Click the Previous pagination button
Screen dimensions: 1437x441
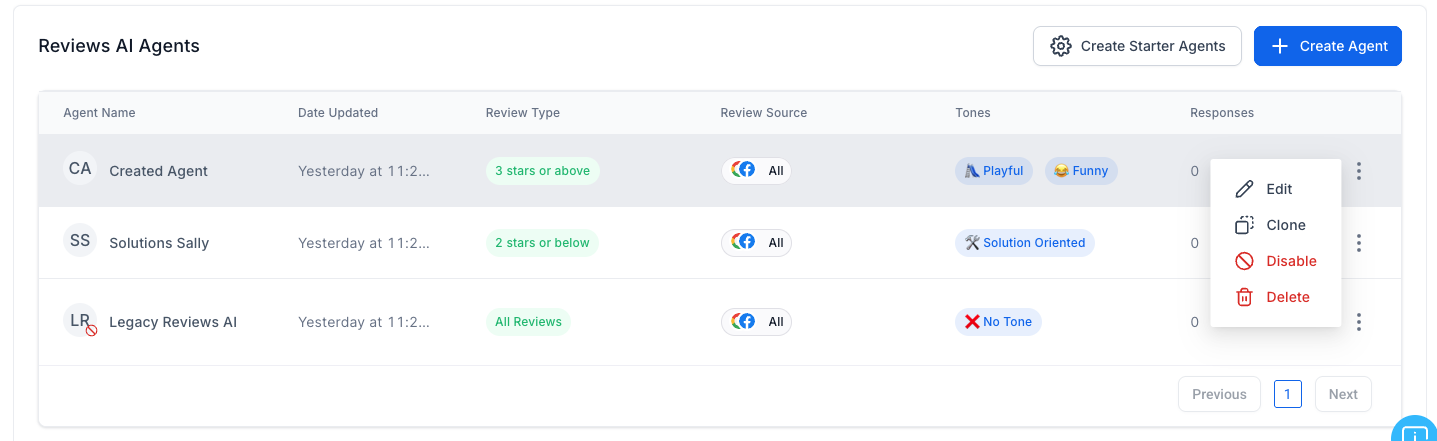[x=1219, y=394]
